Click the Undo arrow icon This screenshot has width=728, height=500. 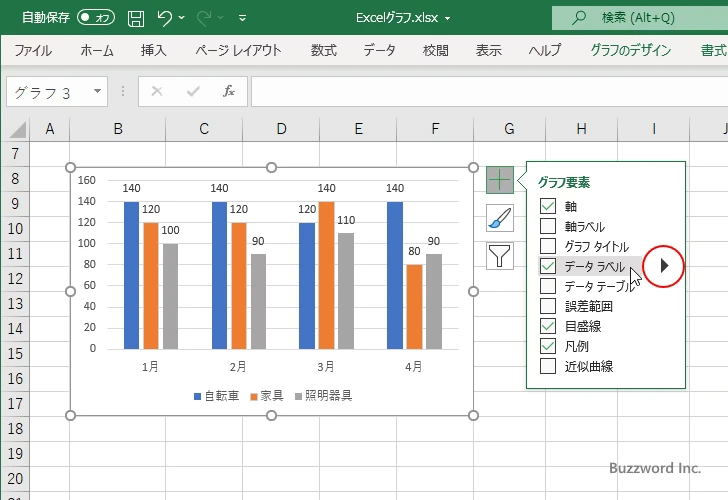tap(164, 18)
